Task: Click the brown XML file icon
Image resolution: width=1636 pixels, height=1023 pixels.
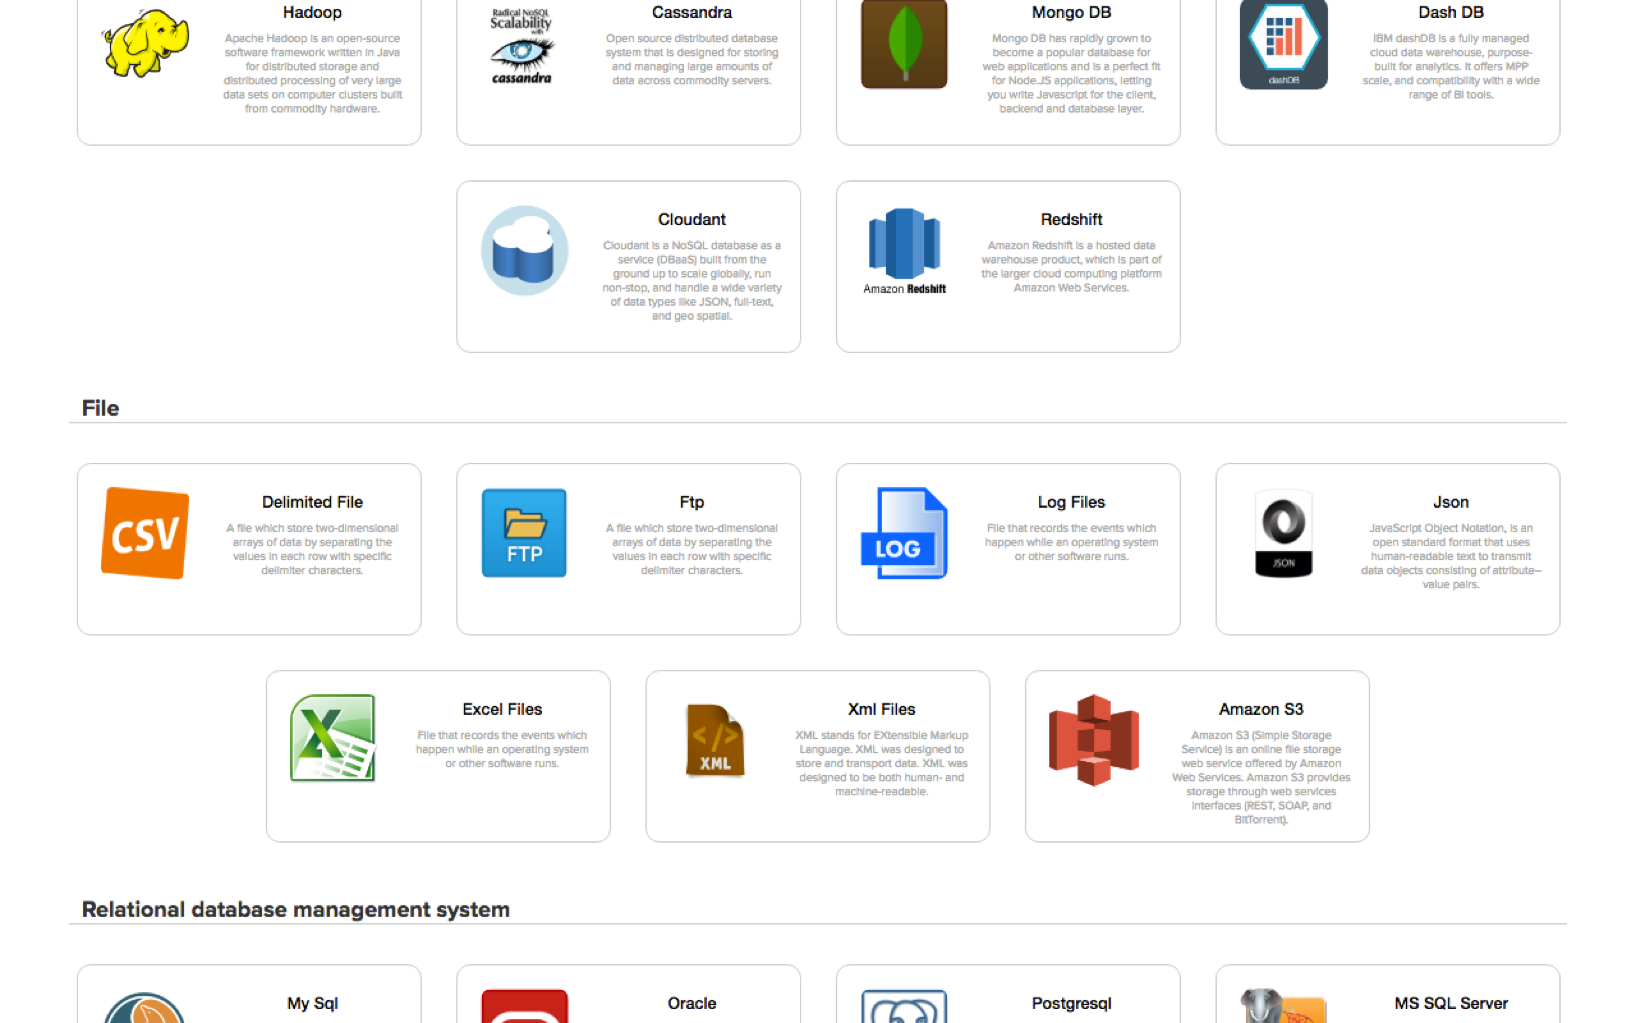Action: [715, 741]
